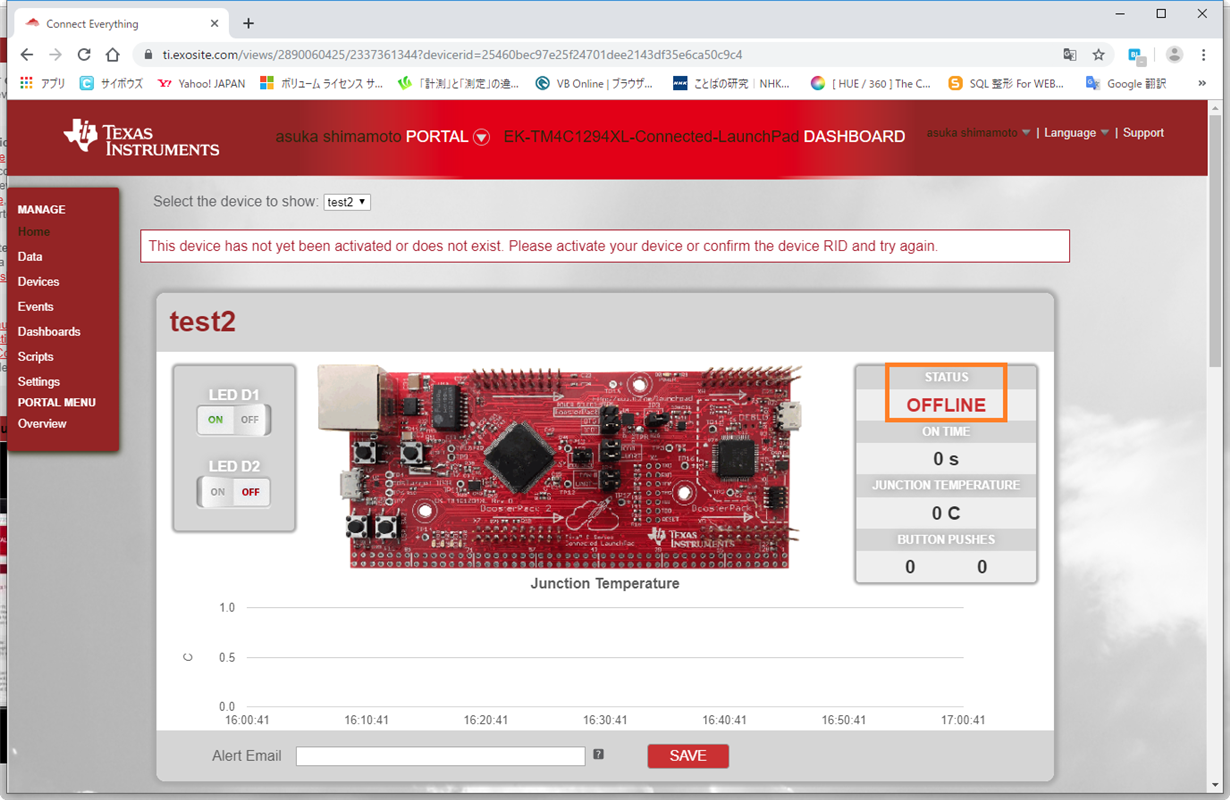Expand the asuka shimamoto account menu
The image size is (1230, 800).
[978, 133]
